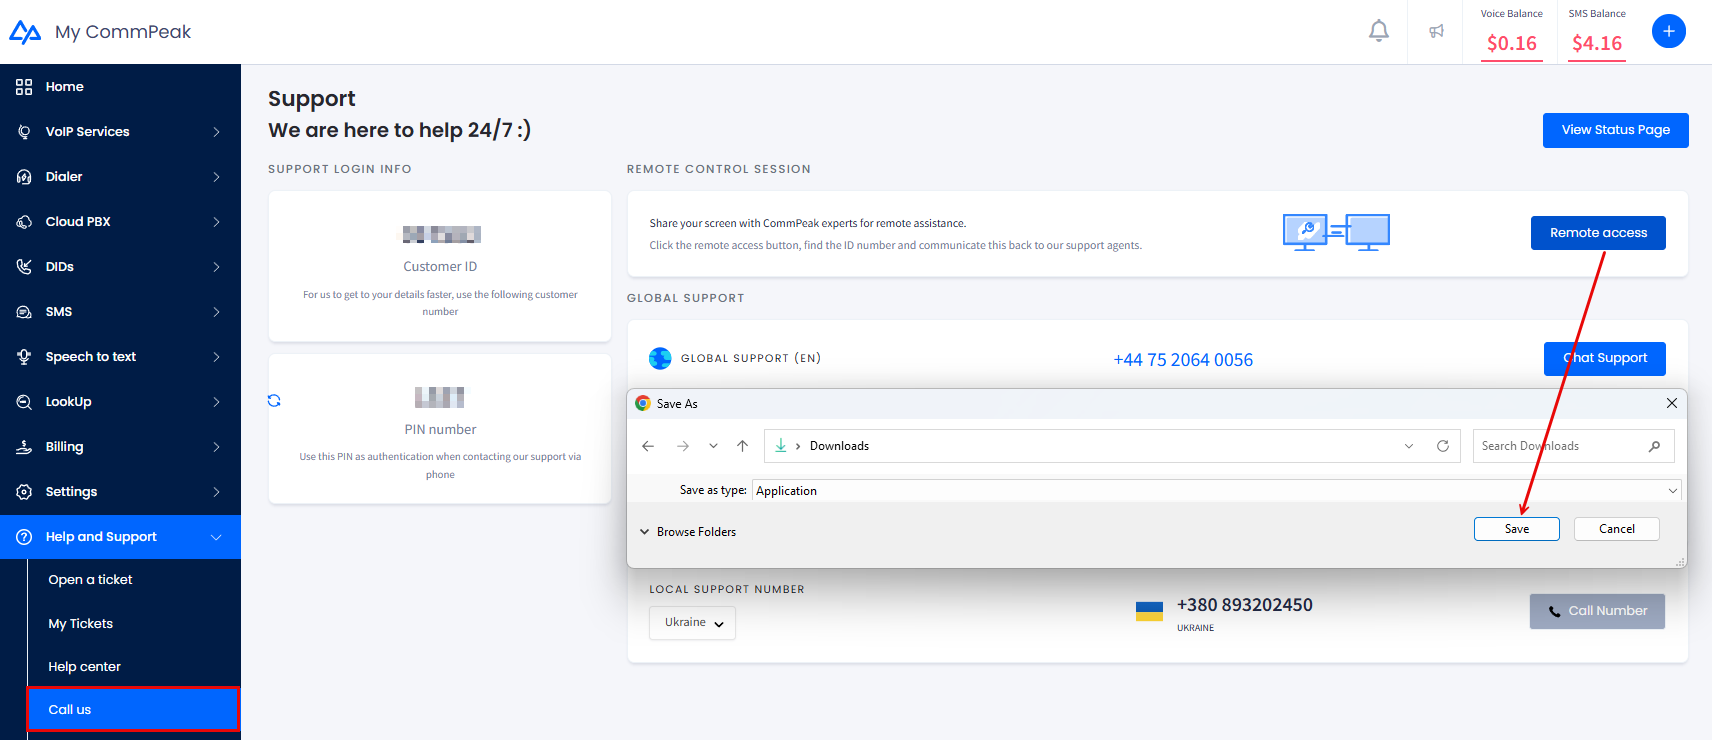Image resolution: width=1712 pixels, height=740 pixels.
Task: Click the +380 893202450 local number
Action: (x=1245, y=605)
